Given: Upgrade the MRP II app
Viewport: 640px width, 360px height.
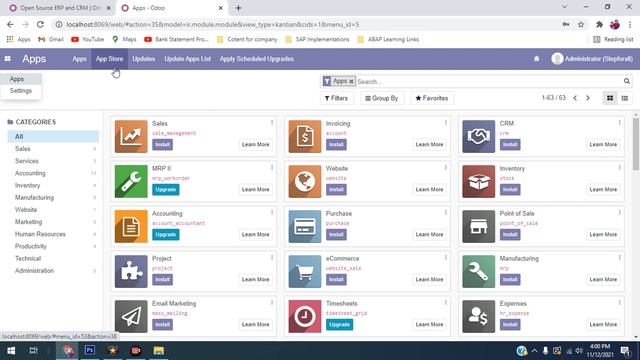Looking at the screenshot, I should pyautogui.click(x=166, y=189).
